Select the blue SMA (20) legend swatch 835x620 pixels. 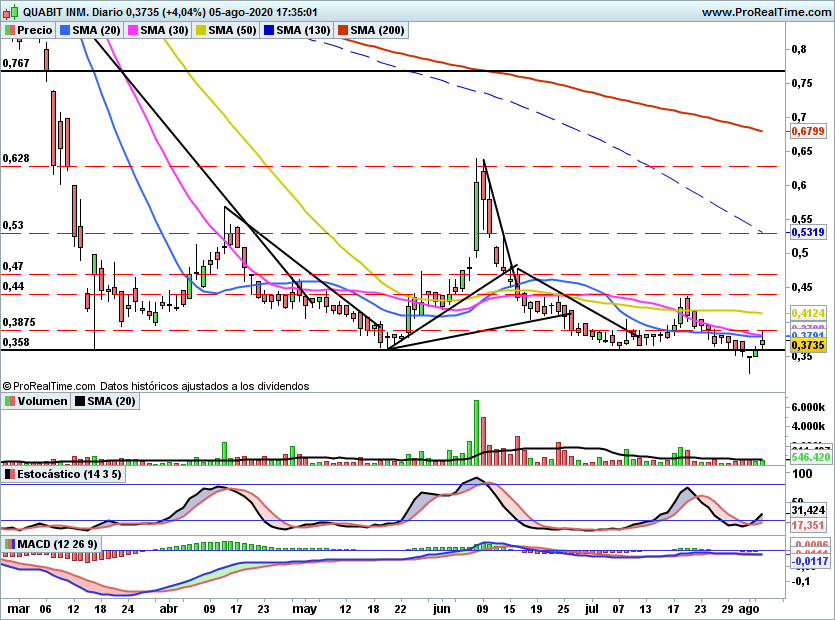coord(66,31)
